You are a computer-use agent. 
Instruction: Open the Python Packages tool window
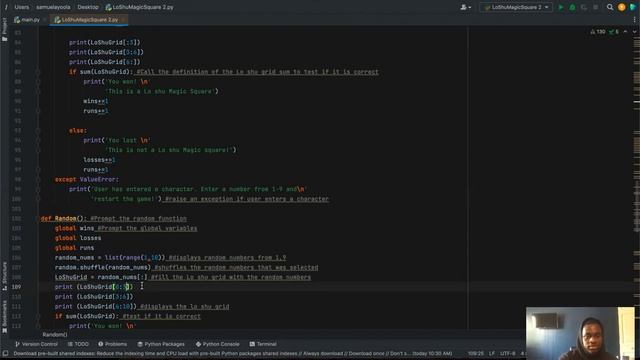pos(161,344)
